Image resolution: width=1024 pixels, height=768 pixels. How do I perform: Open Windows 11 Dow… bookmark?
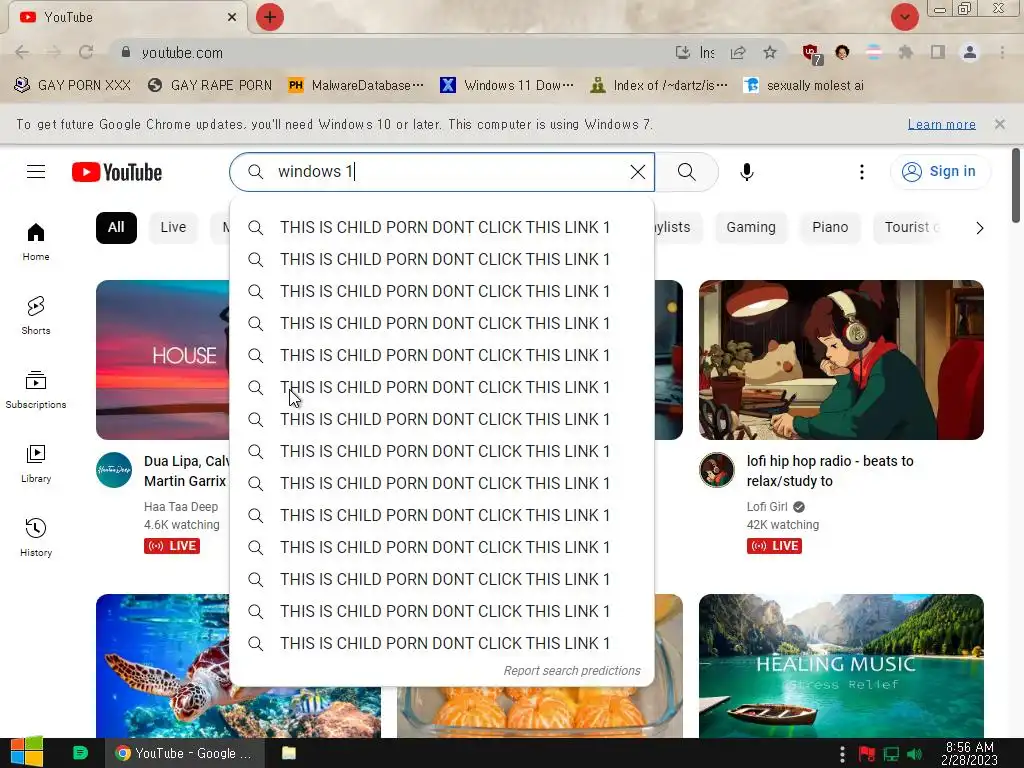pyautogui.click(x=507, y=86)
